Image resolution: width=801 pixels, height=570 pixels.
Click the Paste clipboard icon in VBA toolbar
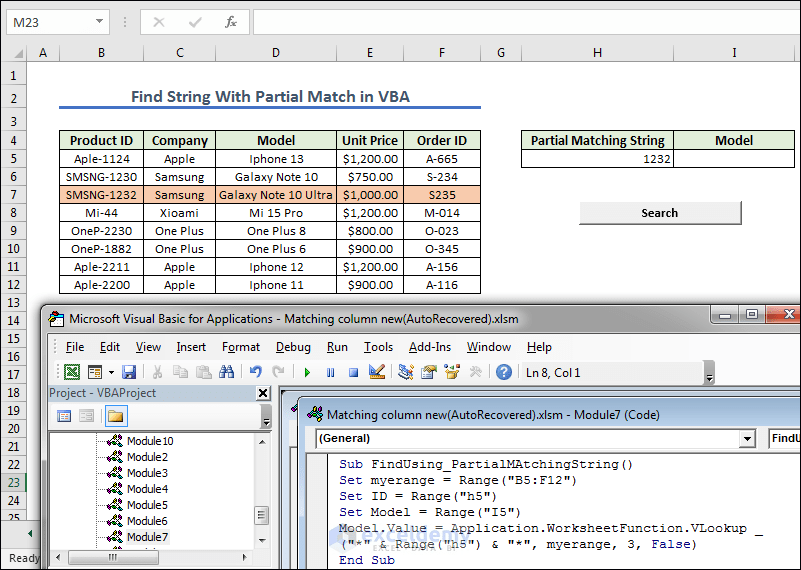204,372
